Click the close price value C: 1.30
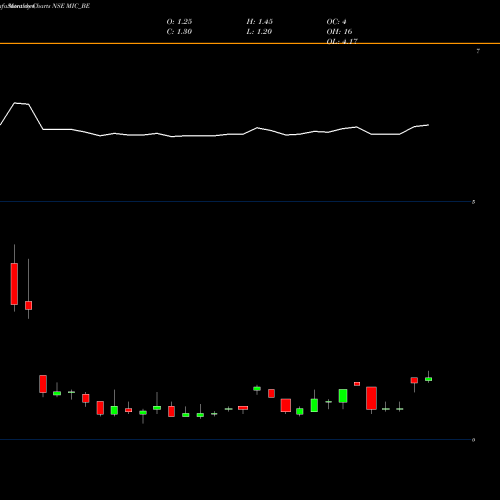 click(x=179, y=32)
